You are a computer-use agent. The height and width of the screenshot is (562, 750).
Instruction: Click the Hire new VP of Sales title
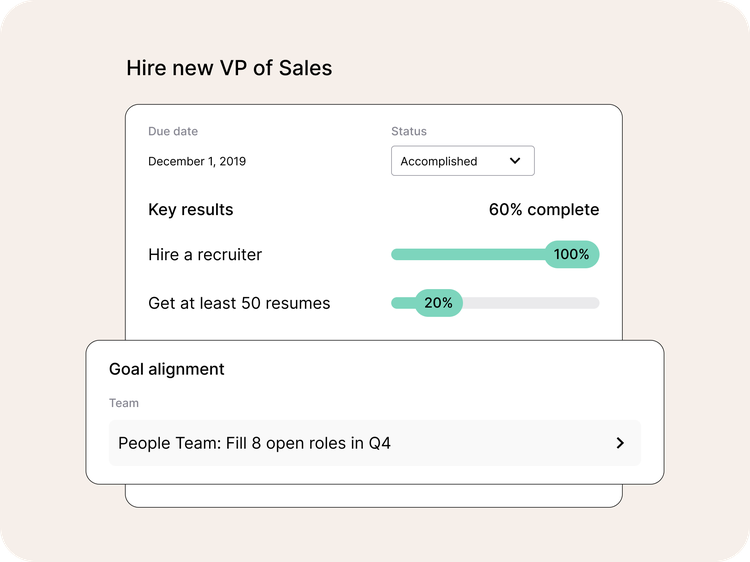(229, 68)
